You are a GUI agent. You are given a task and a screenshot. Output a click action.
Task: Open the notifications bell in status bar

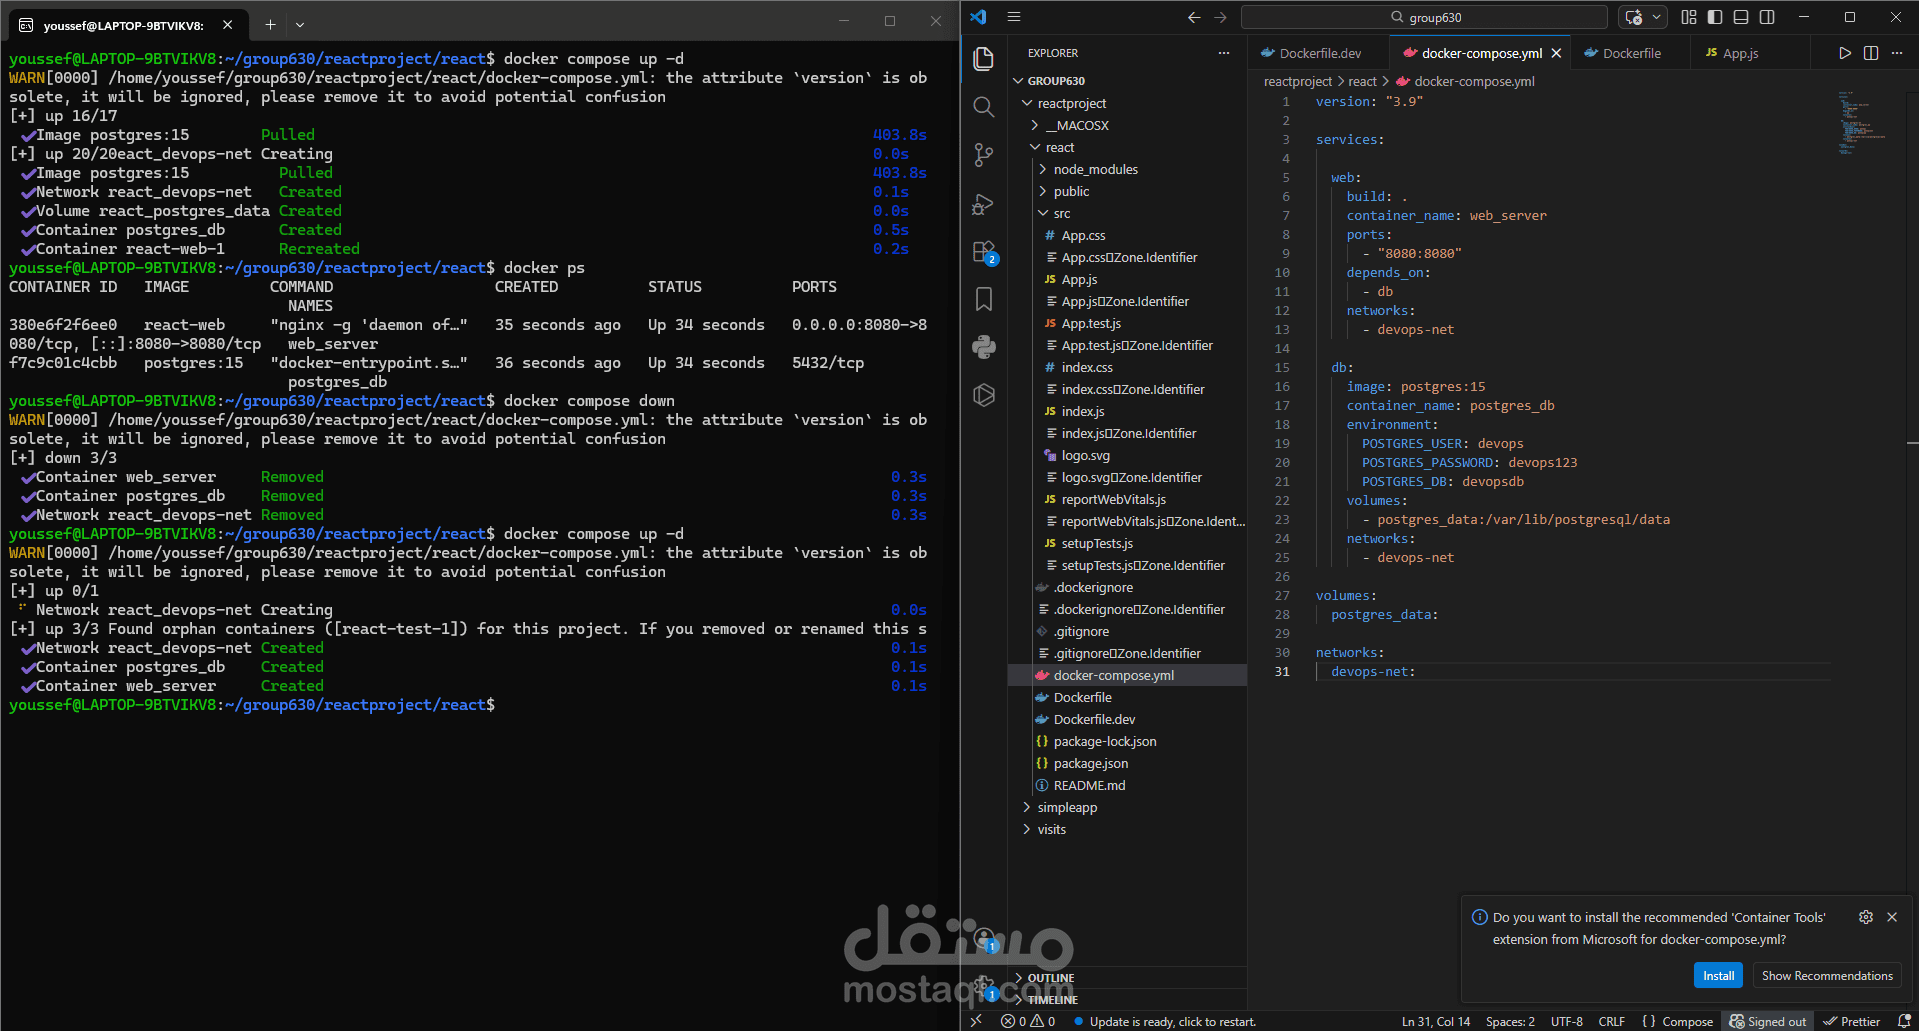click(1904, 1021)
